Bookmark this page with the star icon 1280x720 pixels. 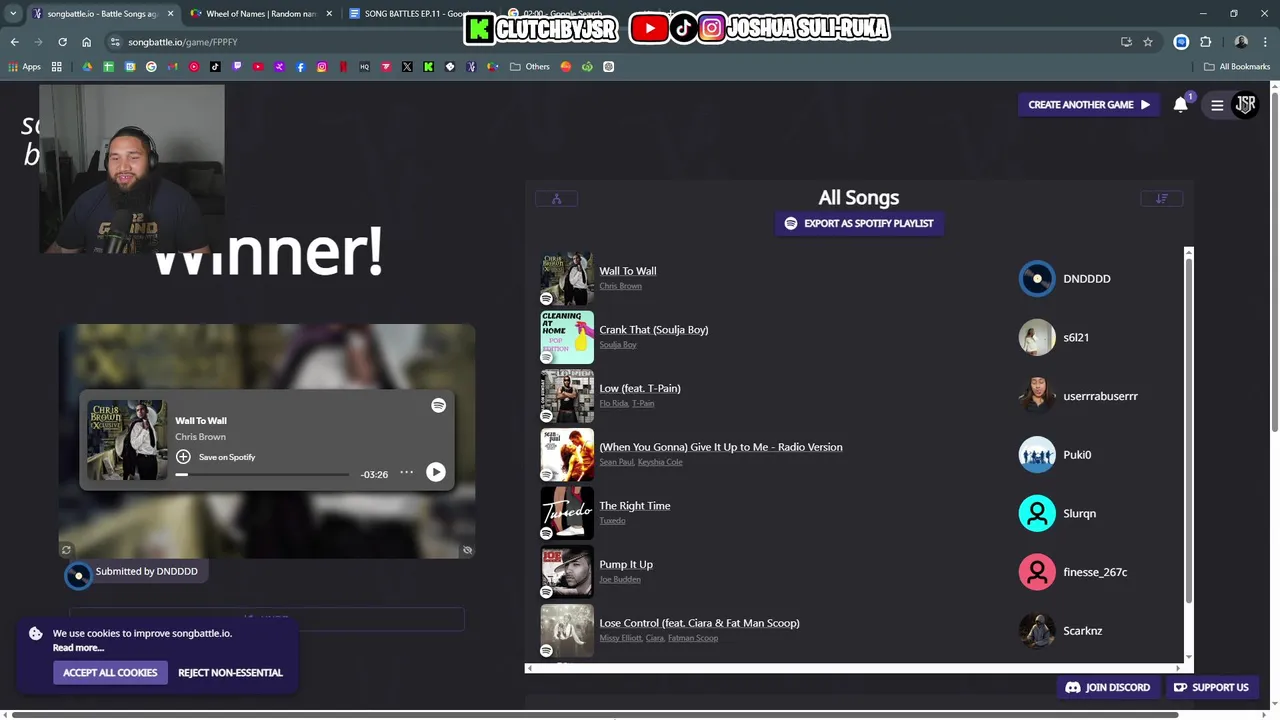[1148, 42]
